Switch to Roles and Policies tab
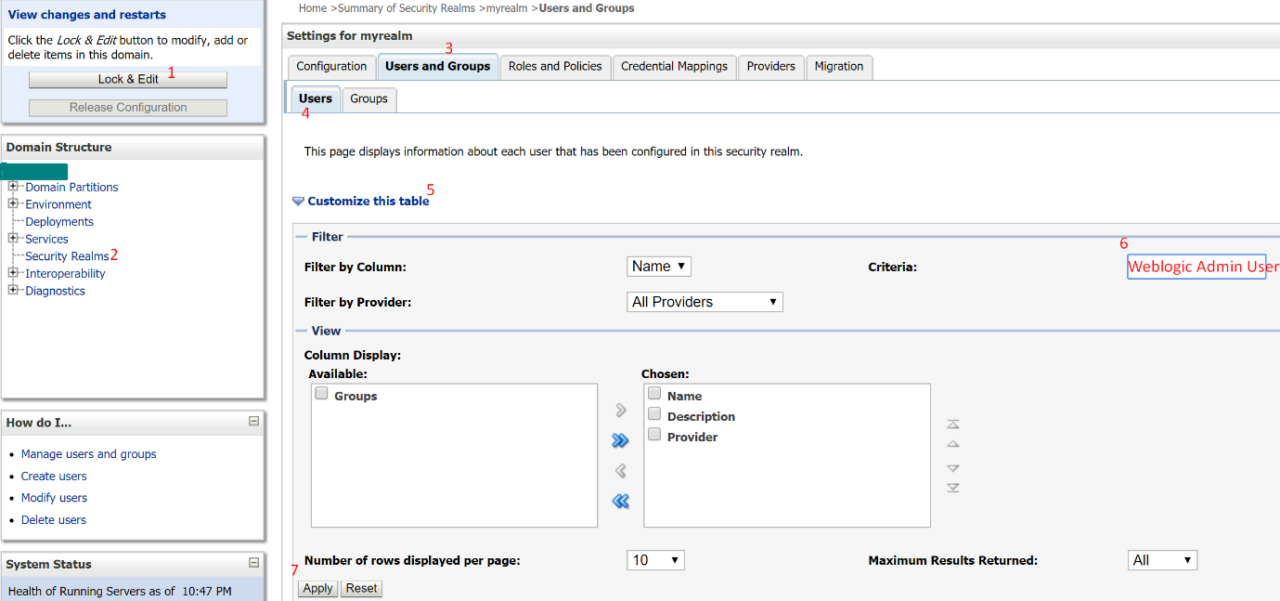1280x601 pixels. pyautogui.click(x=555, y=67)
